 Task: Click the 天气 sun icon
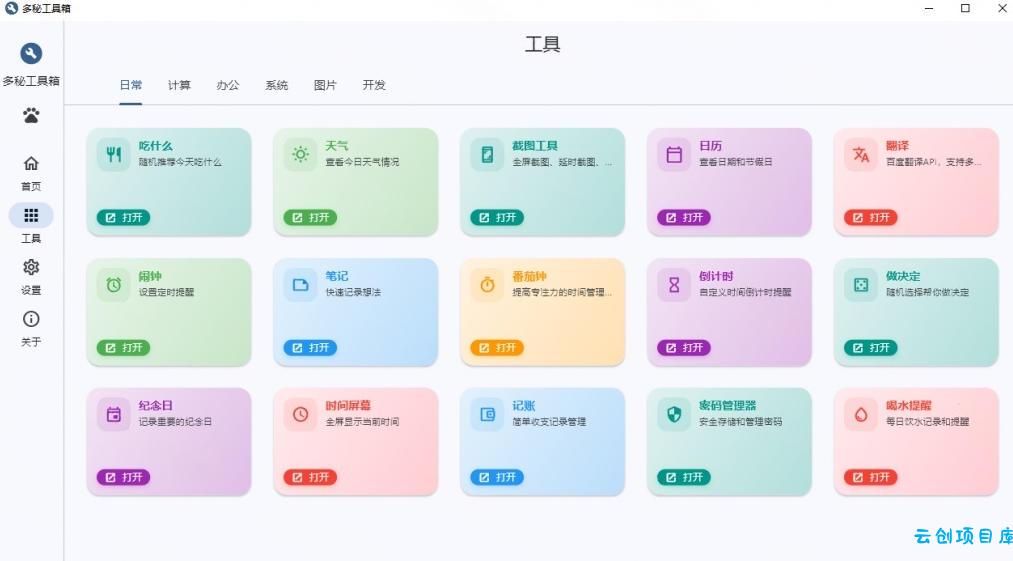pyautogui.click(x=300, y=154)
